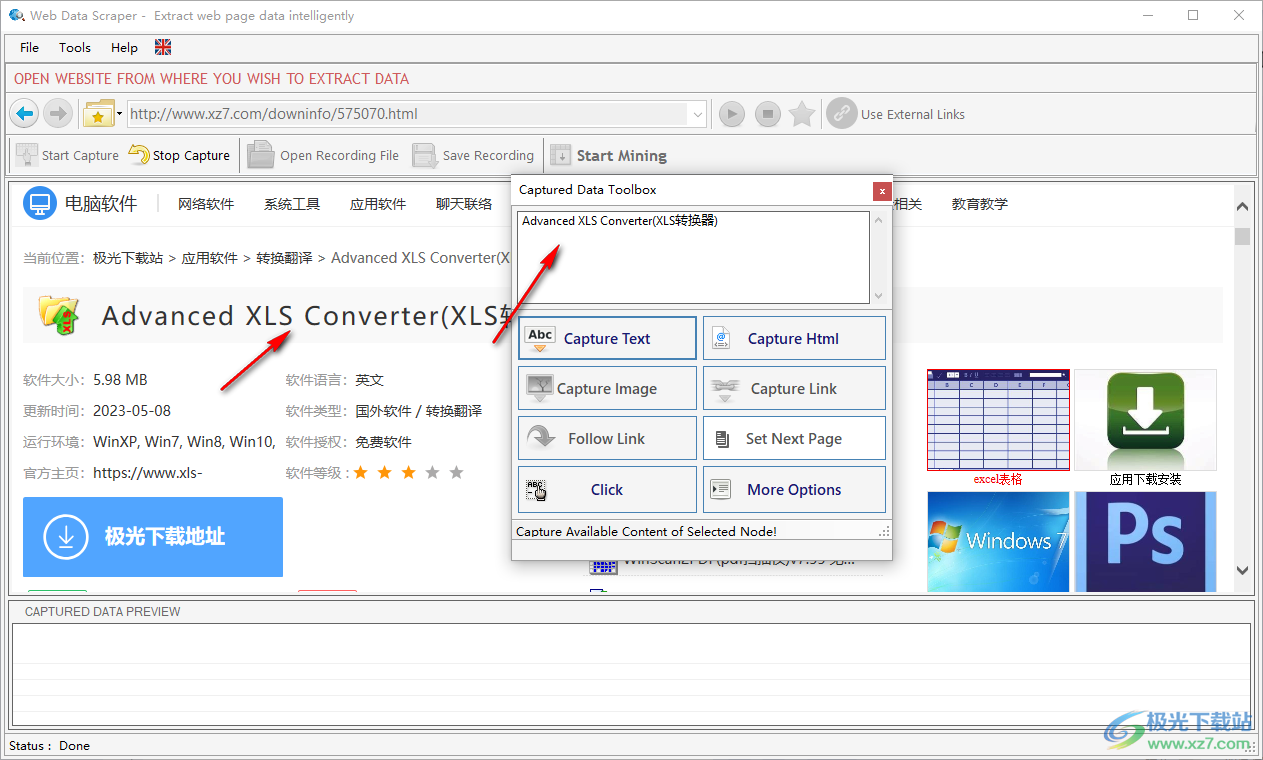Click the 转换翻译 breadcrumb link
The height and width of the screenshot is (760, 1263).
pos(285,258)
